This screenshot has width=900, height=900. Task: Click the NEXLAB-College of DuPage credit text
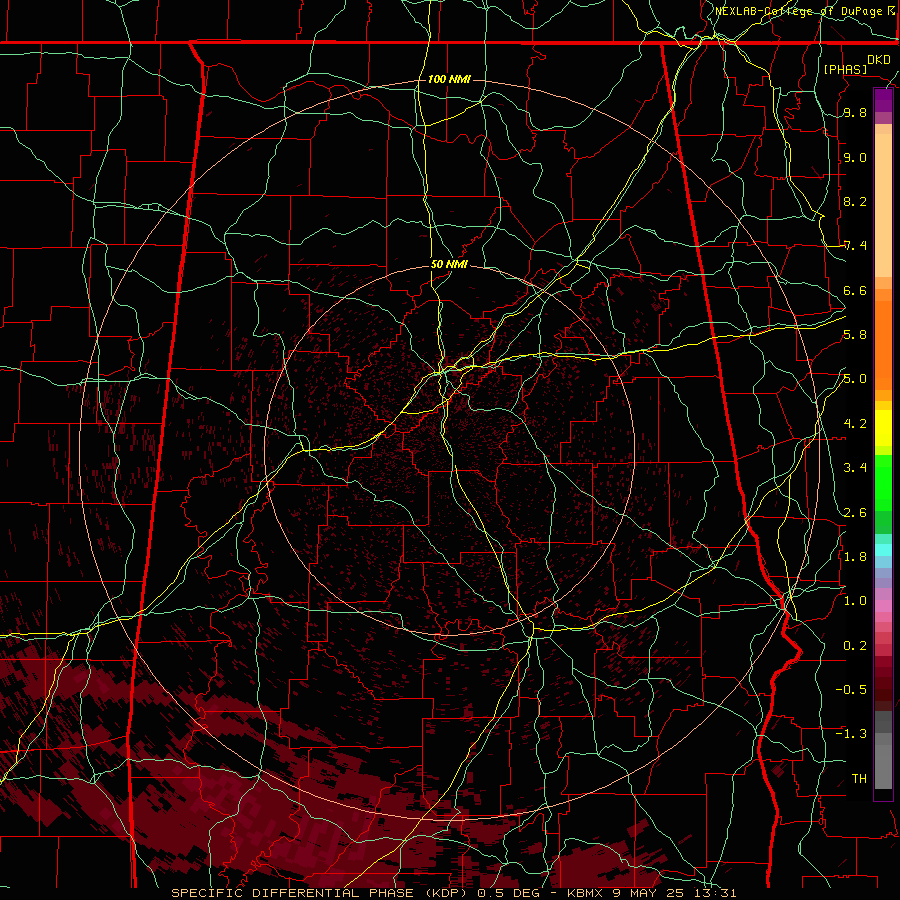click(798, 11)
